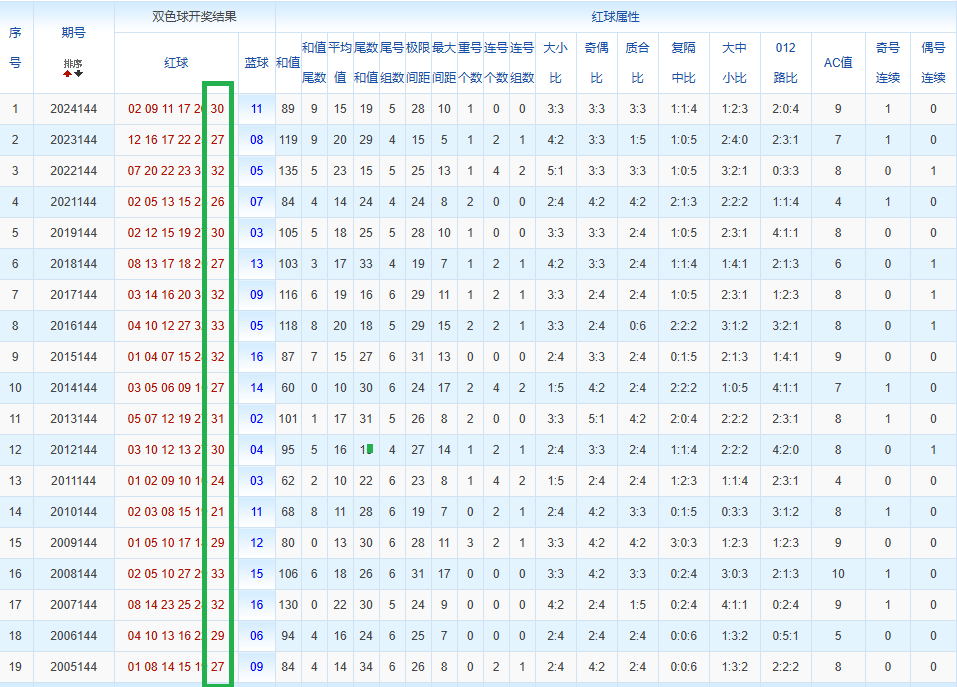Screen dimensions: 957x687
Task: Select issue number 2024144
Action: pos(73,109)
